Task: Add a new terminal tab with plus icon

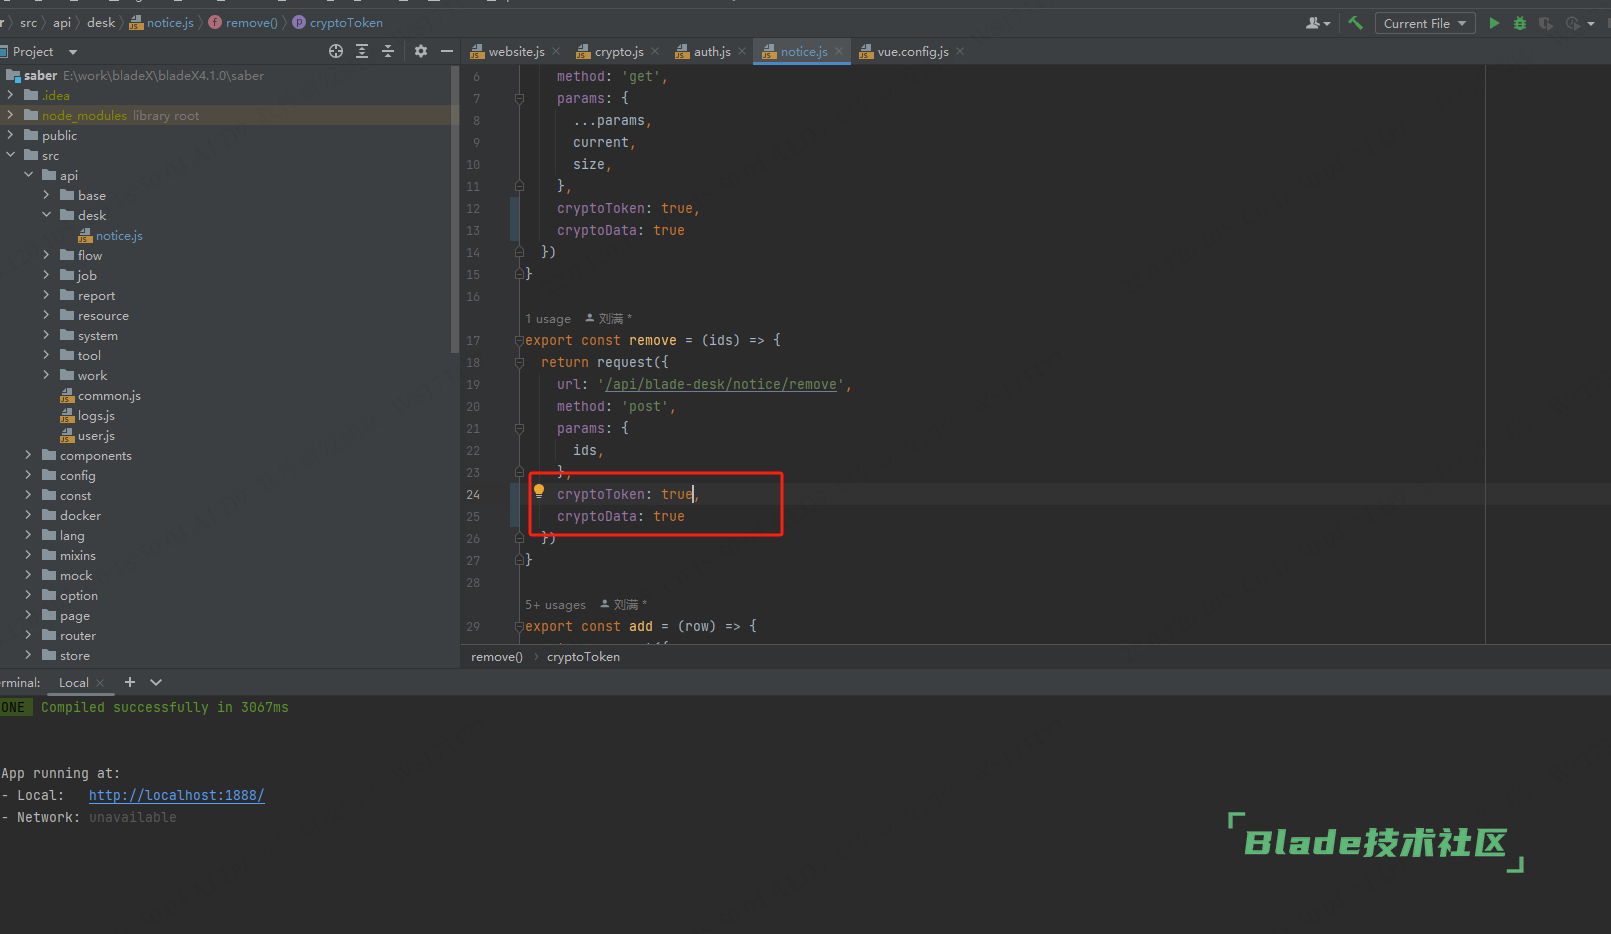Action: pyautogui.click(x=129, y=682)
